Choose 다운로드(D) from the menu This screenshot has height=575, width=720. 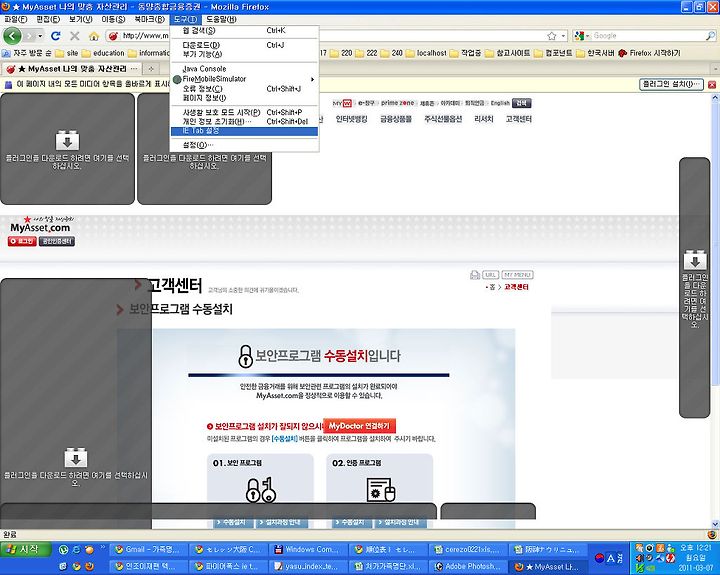pos(244,45)
